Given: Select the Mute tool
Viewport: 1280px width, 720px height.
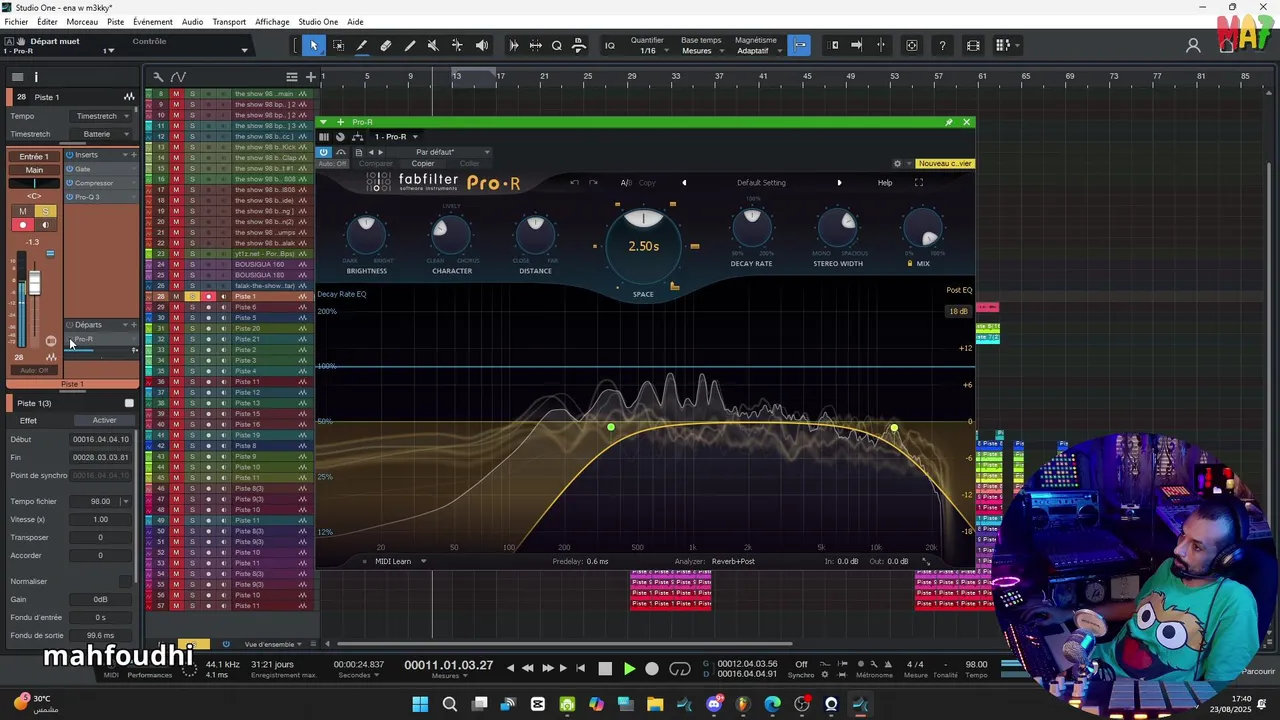Looking at the screenshot, I should (433, 45).
